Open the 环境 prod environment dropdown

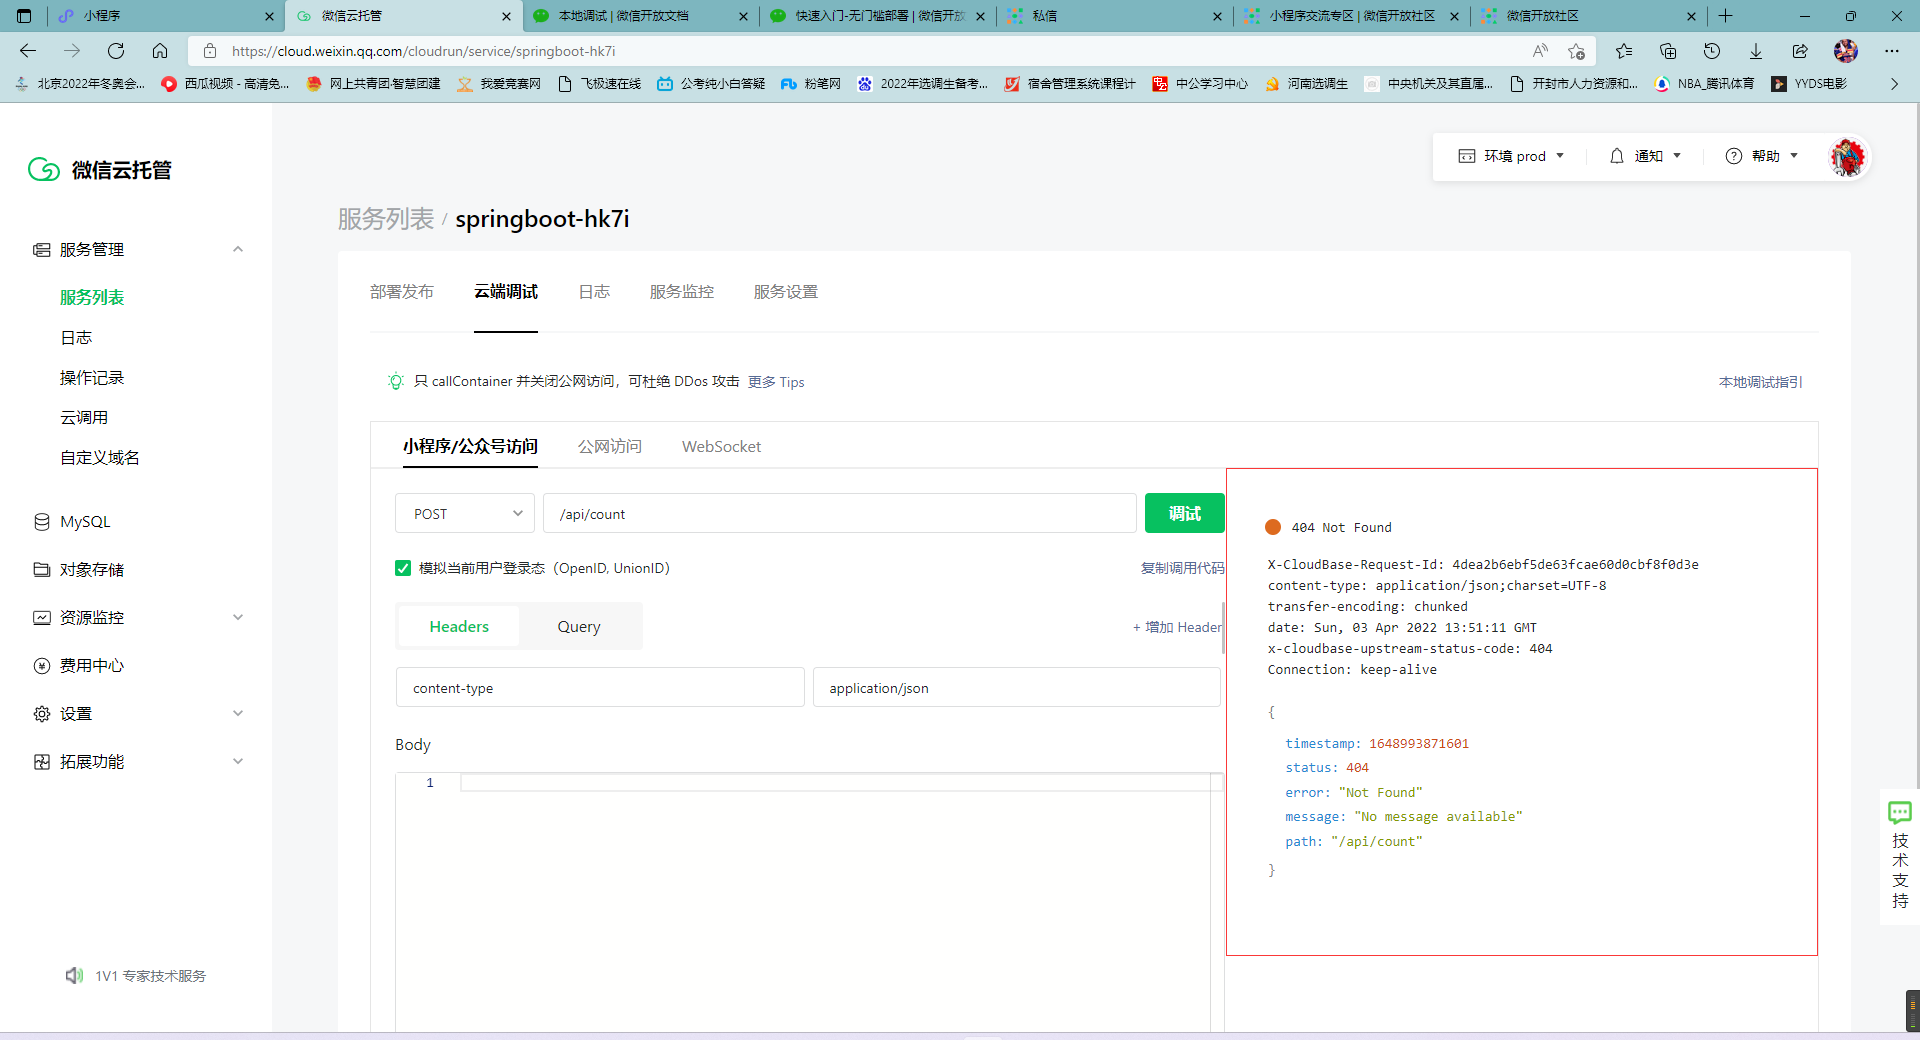[x=1511, y=156]
